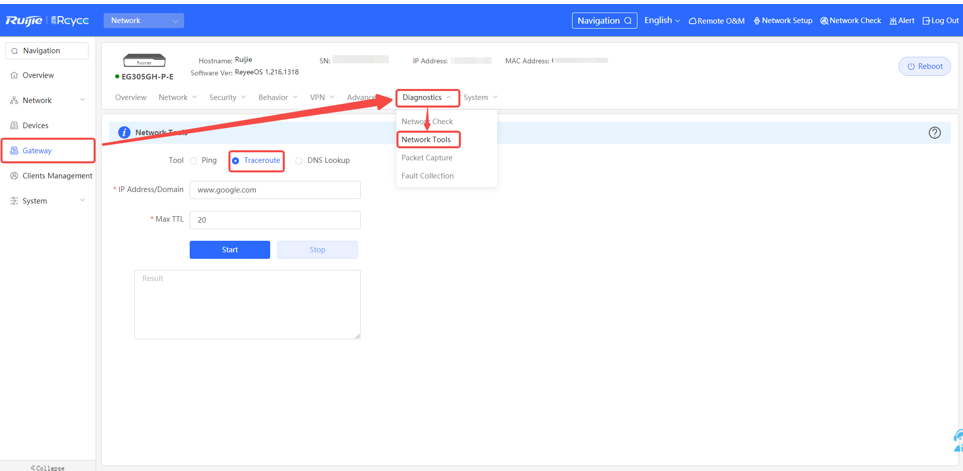The width and height of the screenshot is (963, 471).
Task: Select the Traceroute radio button
Action: pos(236,160)
